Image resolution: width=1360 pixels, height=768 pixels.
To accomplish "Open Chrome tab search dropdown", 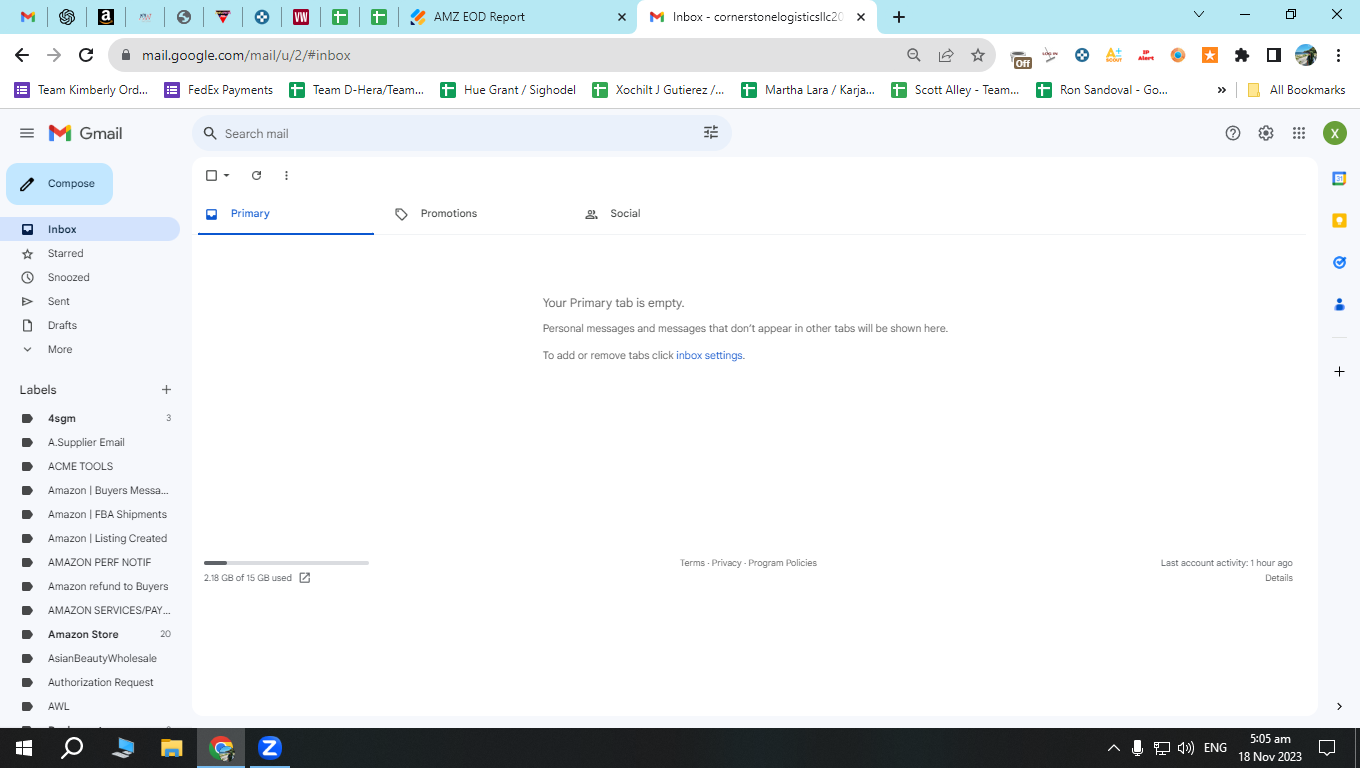I will [x=1200, y=15].
